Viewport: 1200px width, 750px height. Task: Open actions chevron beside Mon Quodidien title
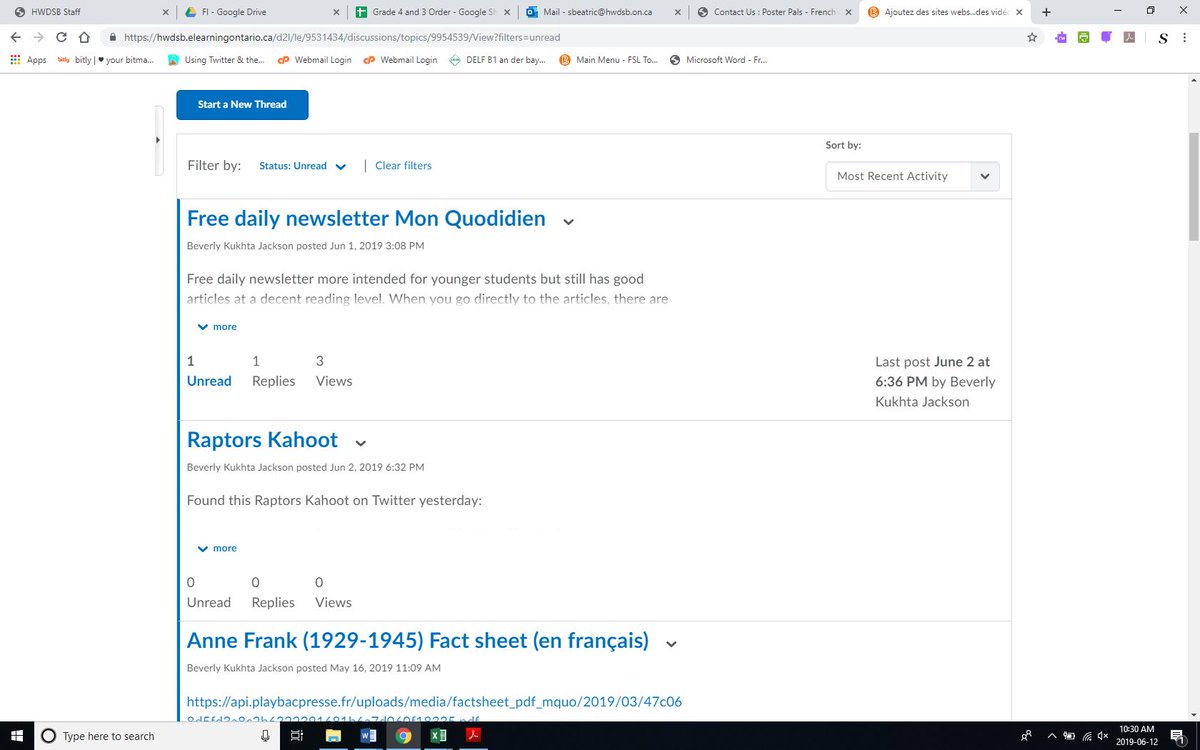568,222
